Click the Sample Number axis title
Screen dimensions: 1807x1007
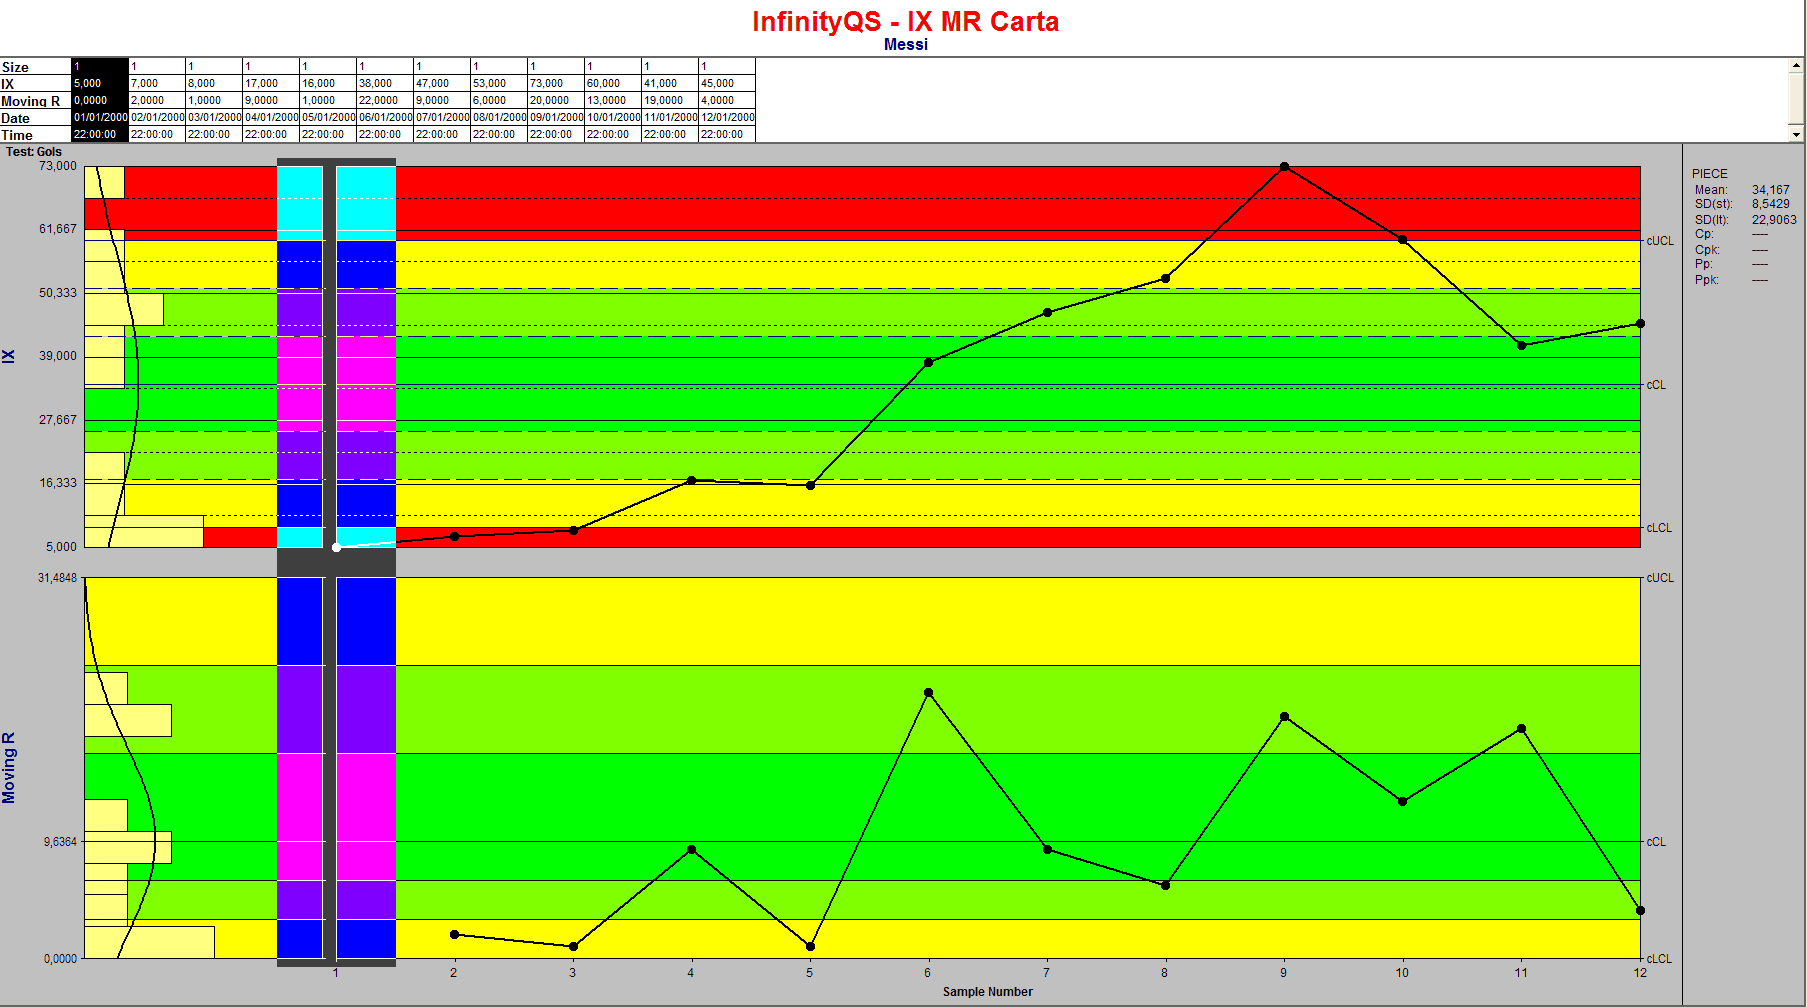point(987,992)
